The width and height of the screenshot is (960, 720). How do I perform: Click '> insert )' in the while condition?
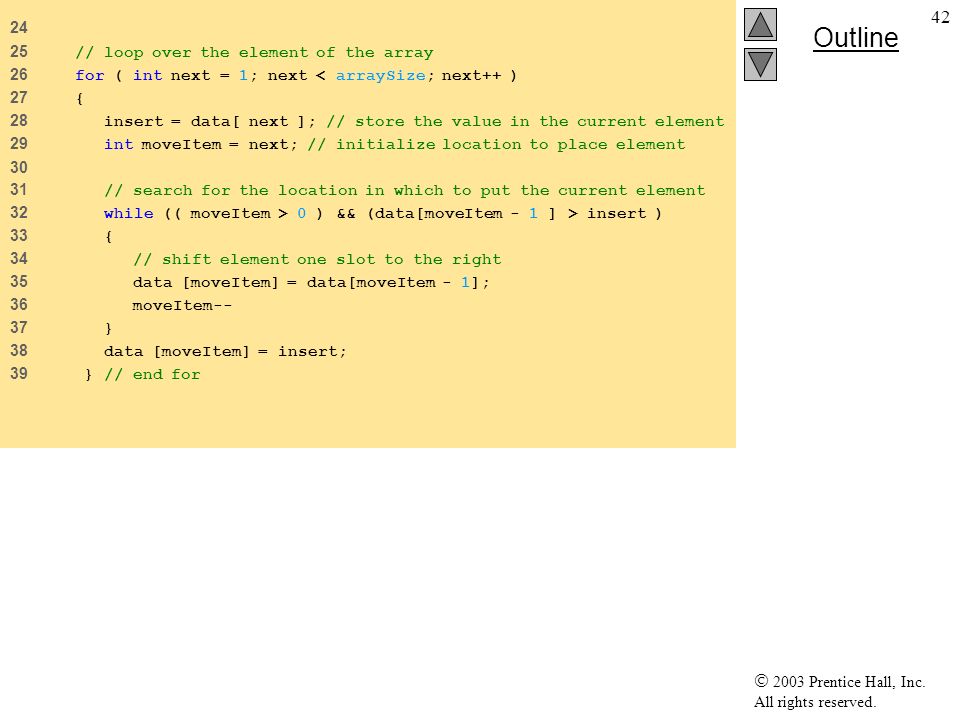pyautogui.click(x=615, y=213)
